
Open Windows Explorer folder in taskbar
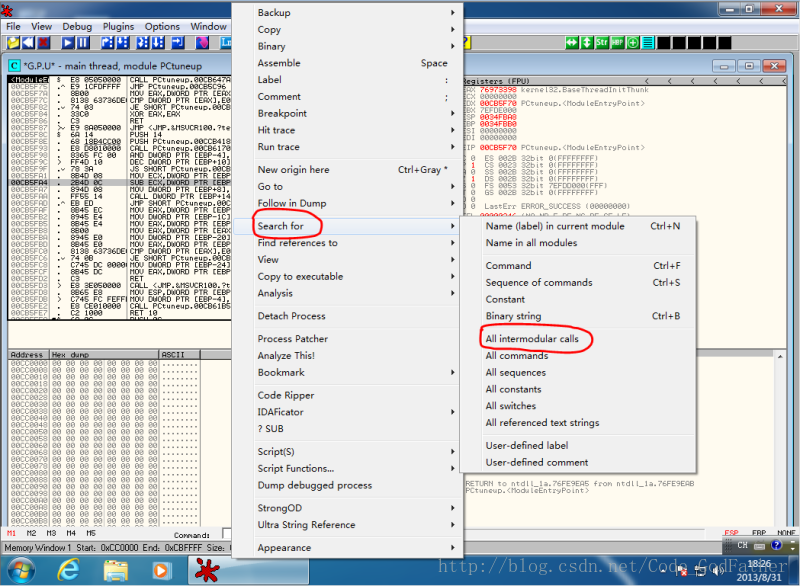click(x=116, y=571)
